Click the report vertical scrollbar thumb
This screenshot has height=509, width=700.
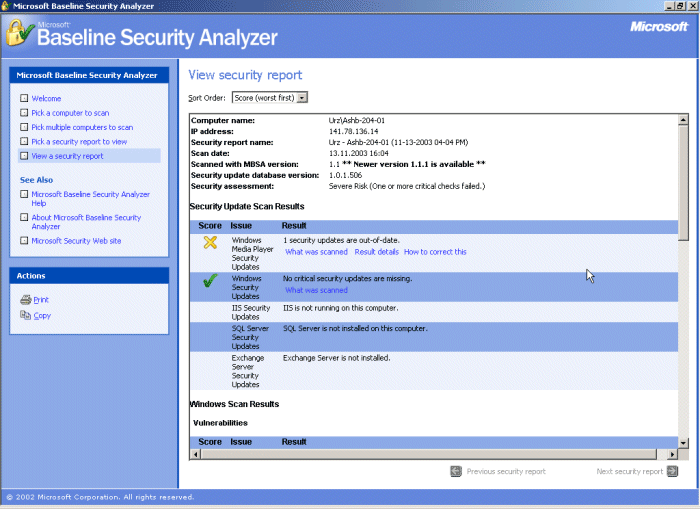pos(683,182)
